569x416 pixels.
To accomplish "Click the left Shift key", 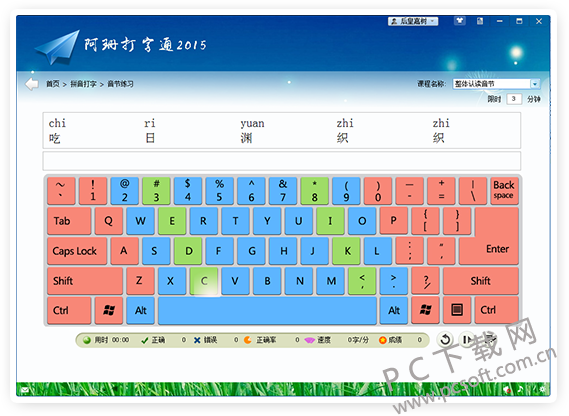I will point(85,281).
